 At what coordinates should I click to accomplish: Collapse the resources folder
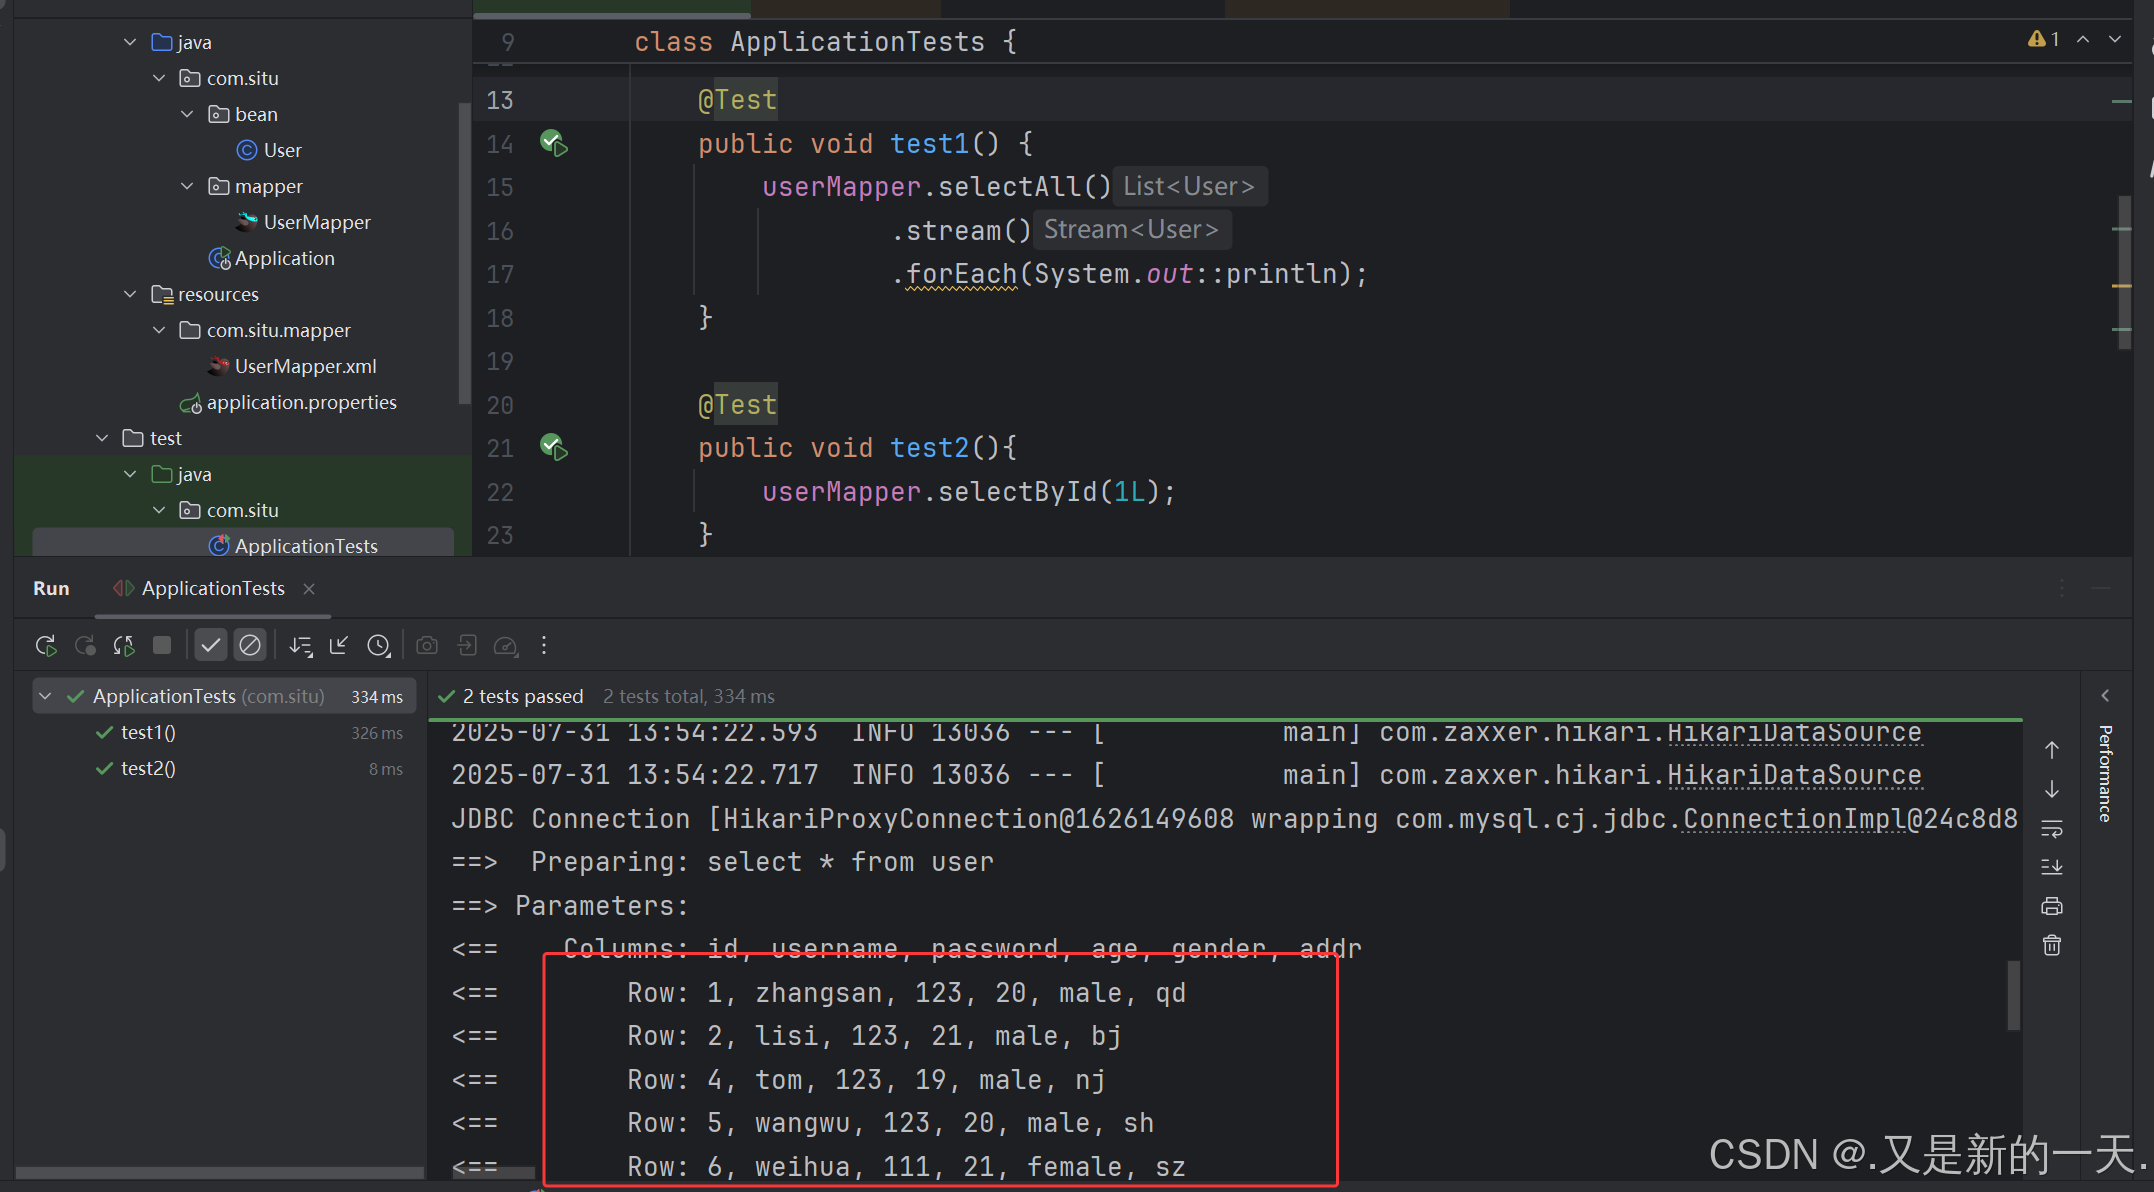click(130, 294)
